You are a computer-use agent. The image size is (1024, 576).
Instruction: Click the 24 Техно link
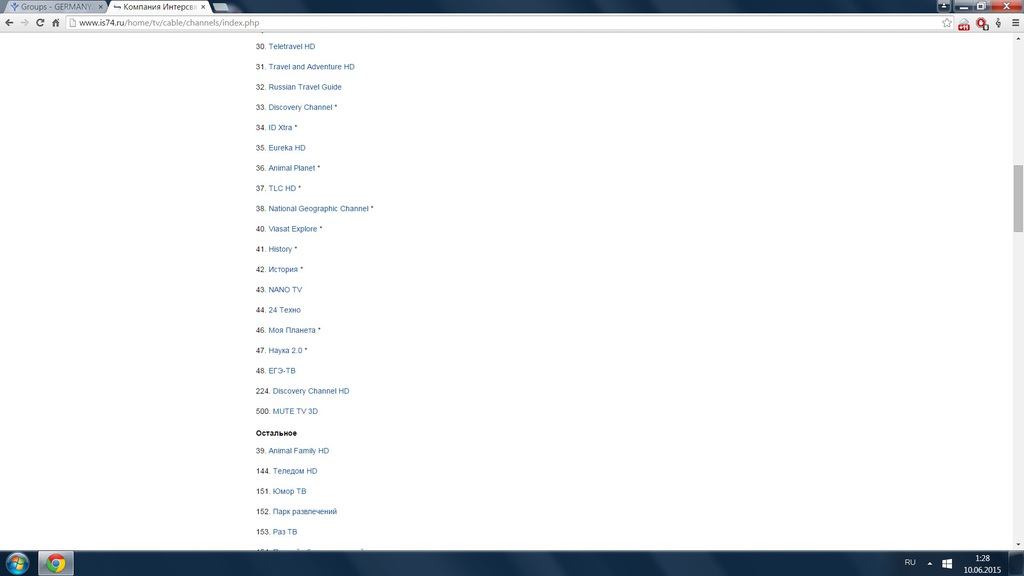tap(285, 310)
